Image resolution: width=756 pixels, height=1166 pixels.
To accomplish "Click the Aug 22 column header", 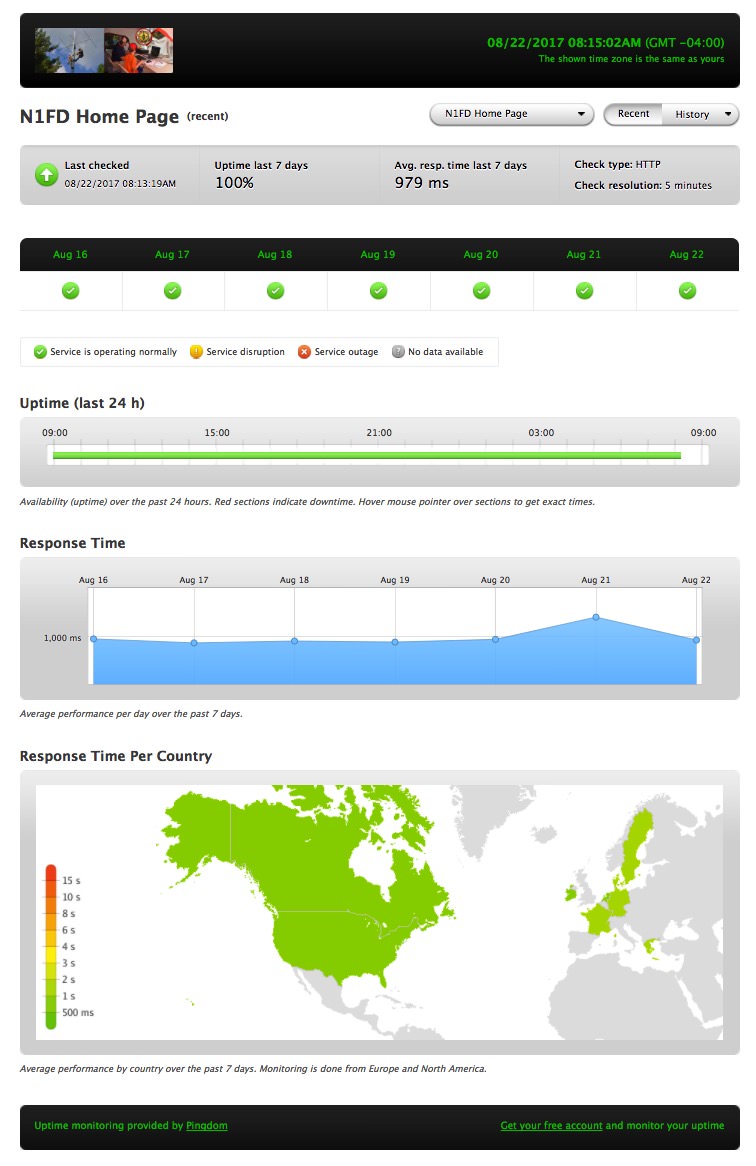I will (686, 254).
